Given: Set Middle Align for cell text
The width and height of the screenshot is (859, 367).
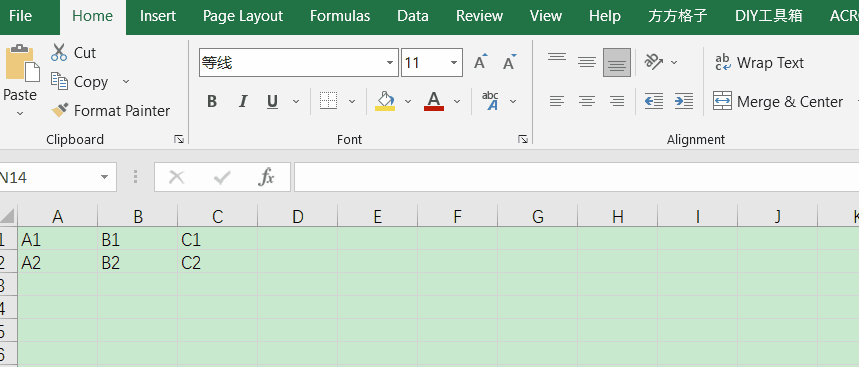Looking at the screenshot, I should [587, 62].
